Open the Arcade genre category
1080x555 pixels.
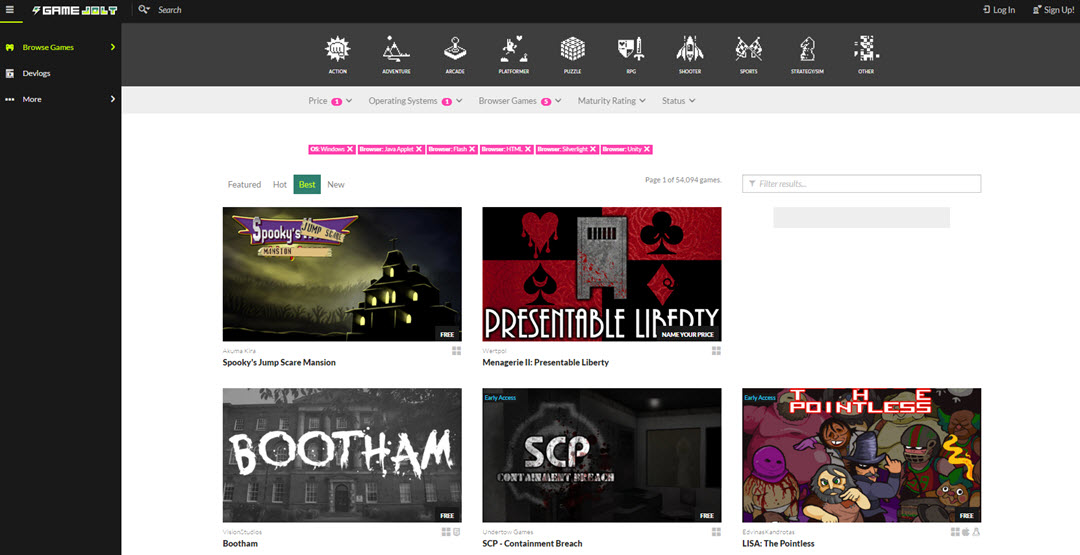point(455,50)
